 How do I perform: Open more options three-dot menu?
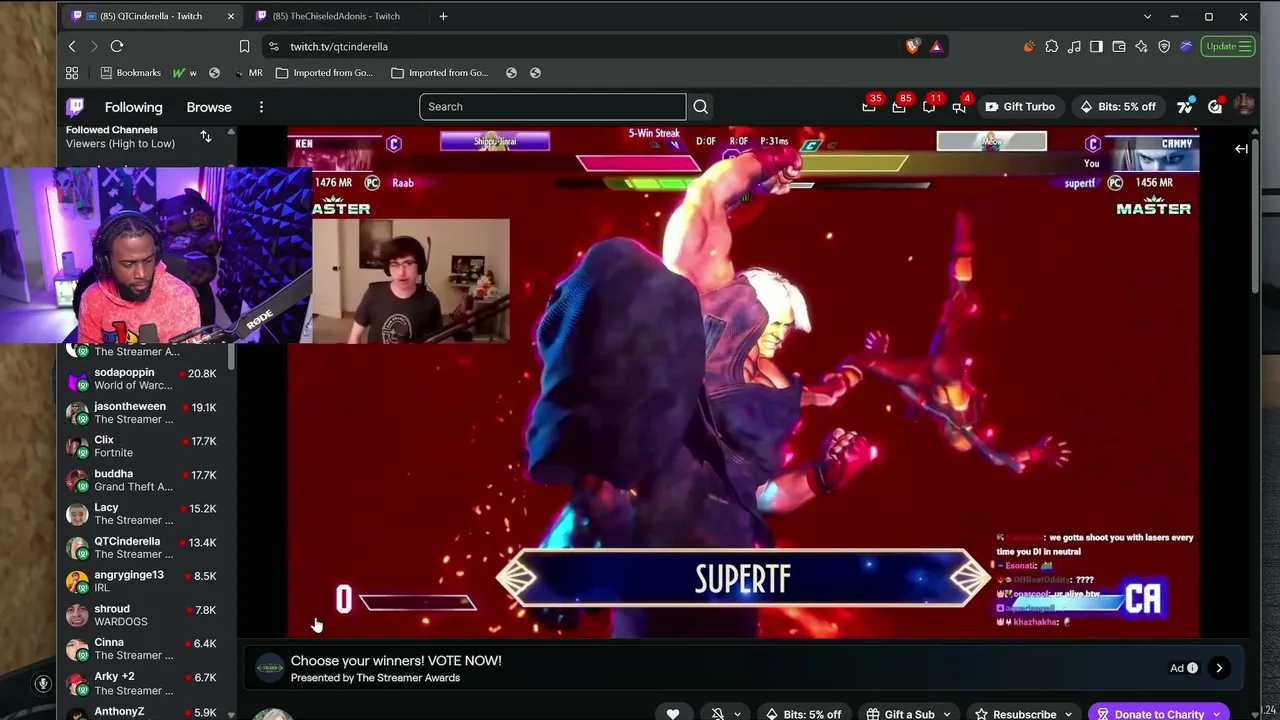click(261, 107)
